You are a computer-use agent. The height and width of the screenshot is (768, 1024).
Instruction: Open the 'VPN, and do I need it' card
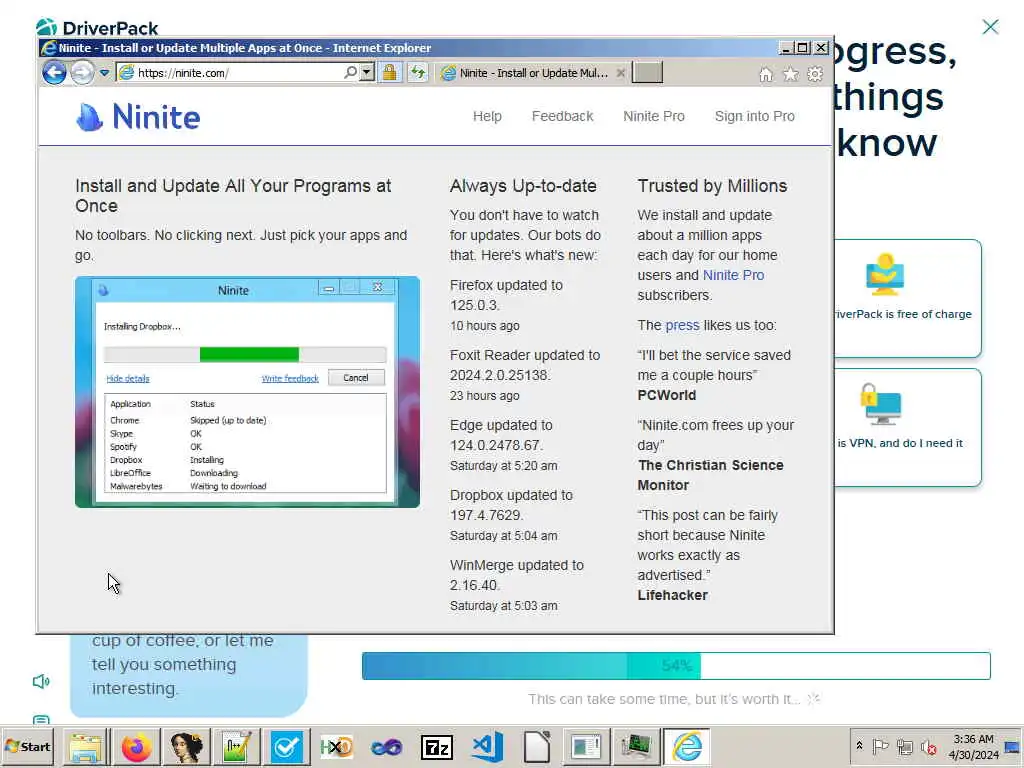point(908,428)
